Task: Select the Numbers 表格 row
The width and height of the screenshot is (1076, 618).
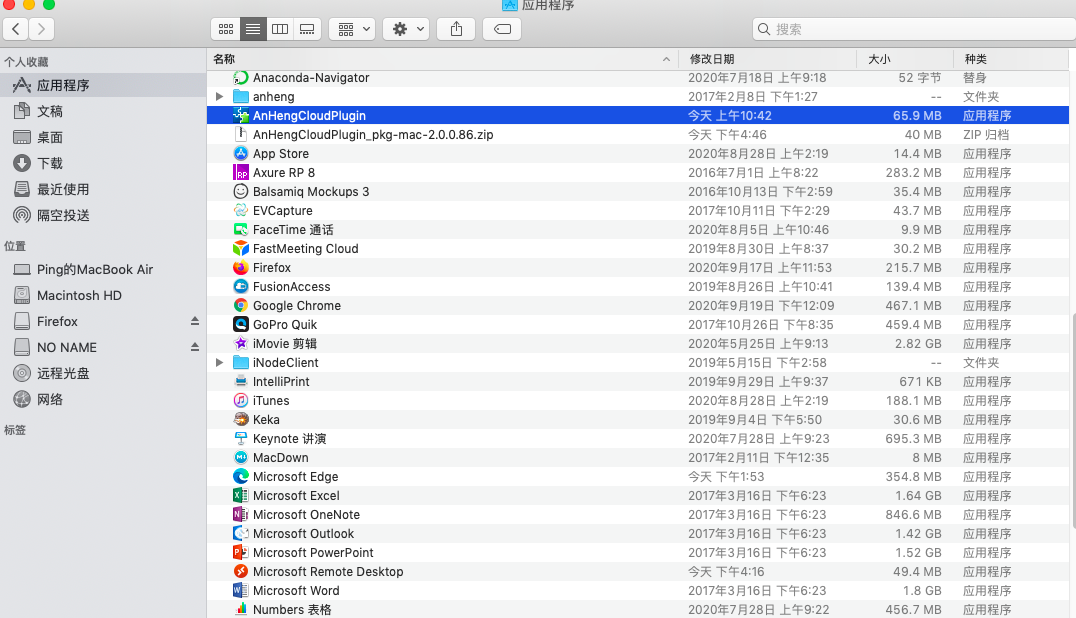Action: pos(638,609)
